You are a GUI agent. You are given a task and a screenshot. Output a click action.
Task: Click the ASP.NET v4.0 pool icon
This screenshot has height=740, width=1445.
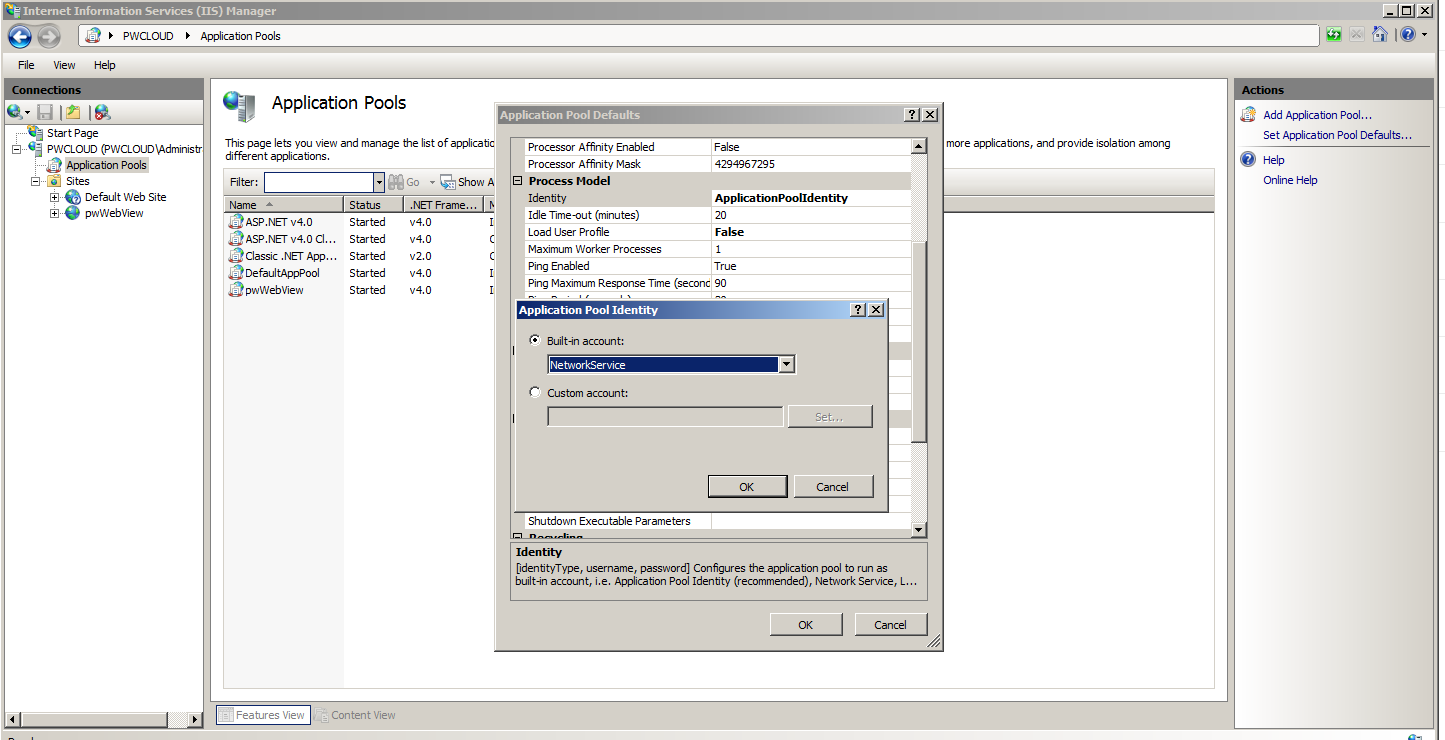[x=236, y=222]
